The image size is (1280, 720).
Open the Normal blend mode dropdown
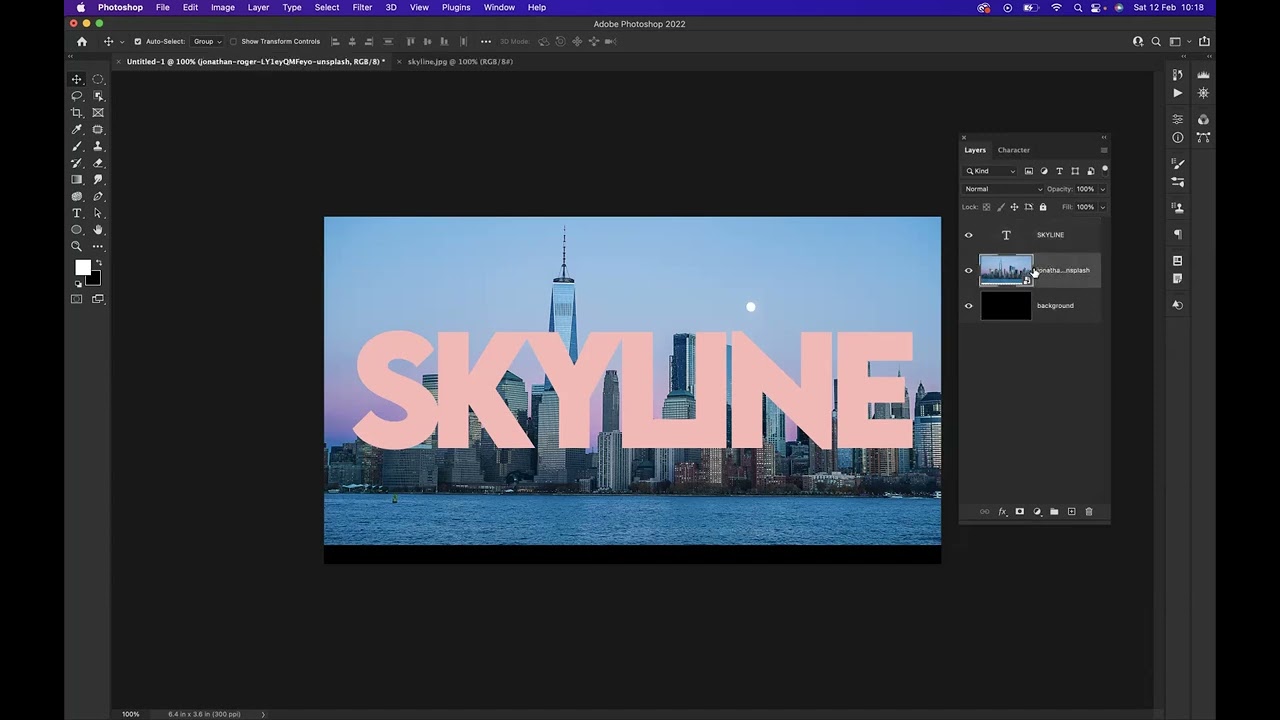pyautogui.click(x=1003, y=189)
